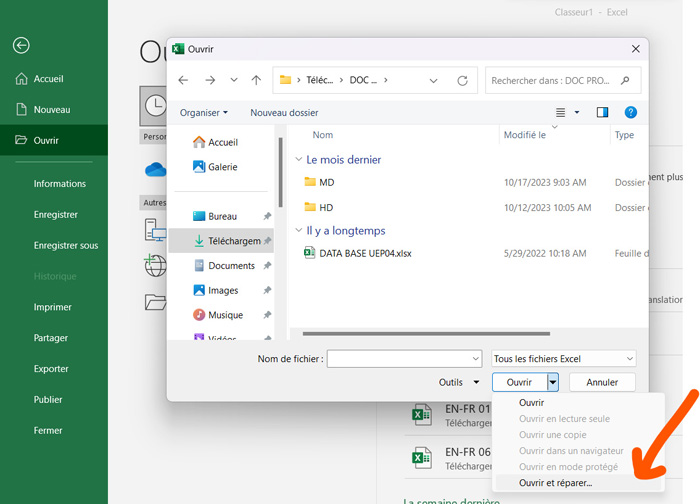The image size is (700, 504).
Task: Click Enregistrer in Excel sidebar
Action: (x=55, y=215)
